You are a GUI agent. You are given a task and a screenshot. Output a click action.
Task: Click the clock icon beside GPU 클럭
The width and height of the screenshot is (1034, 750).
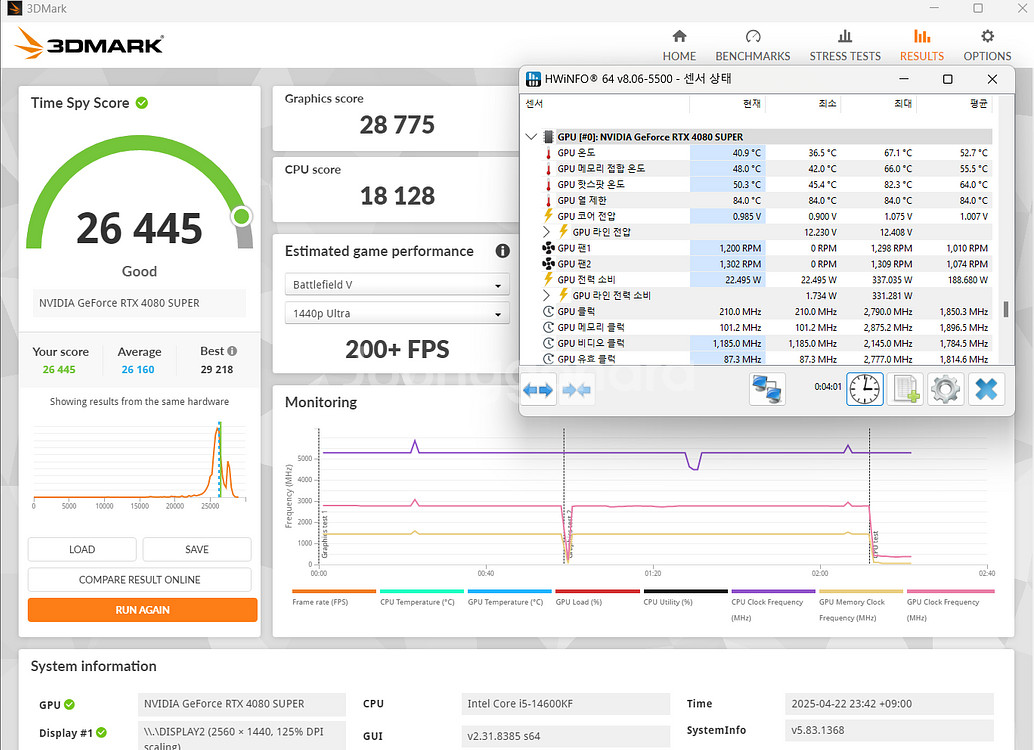coord(548,311)
